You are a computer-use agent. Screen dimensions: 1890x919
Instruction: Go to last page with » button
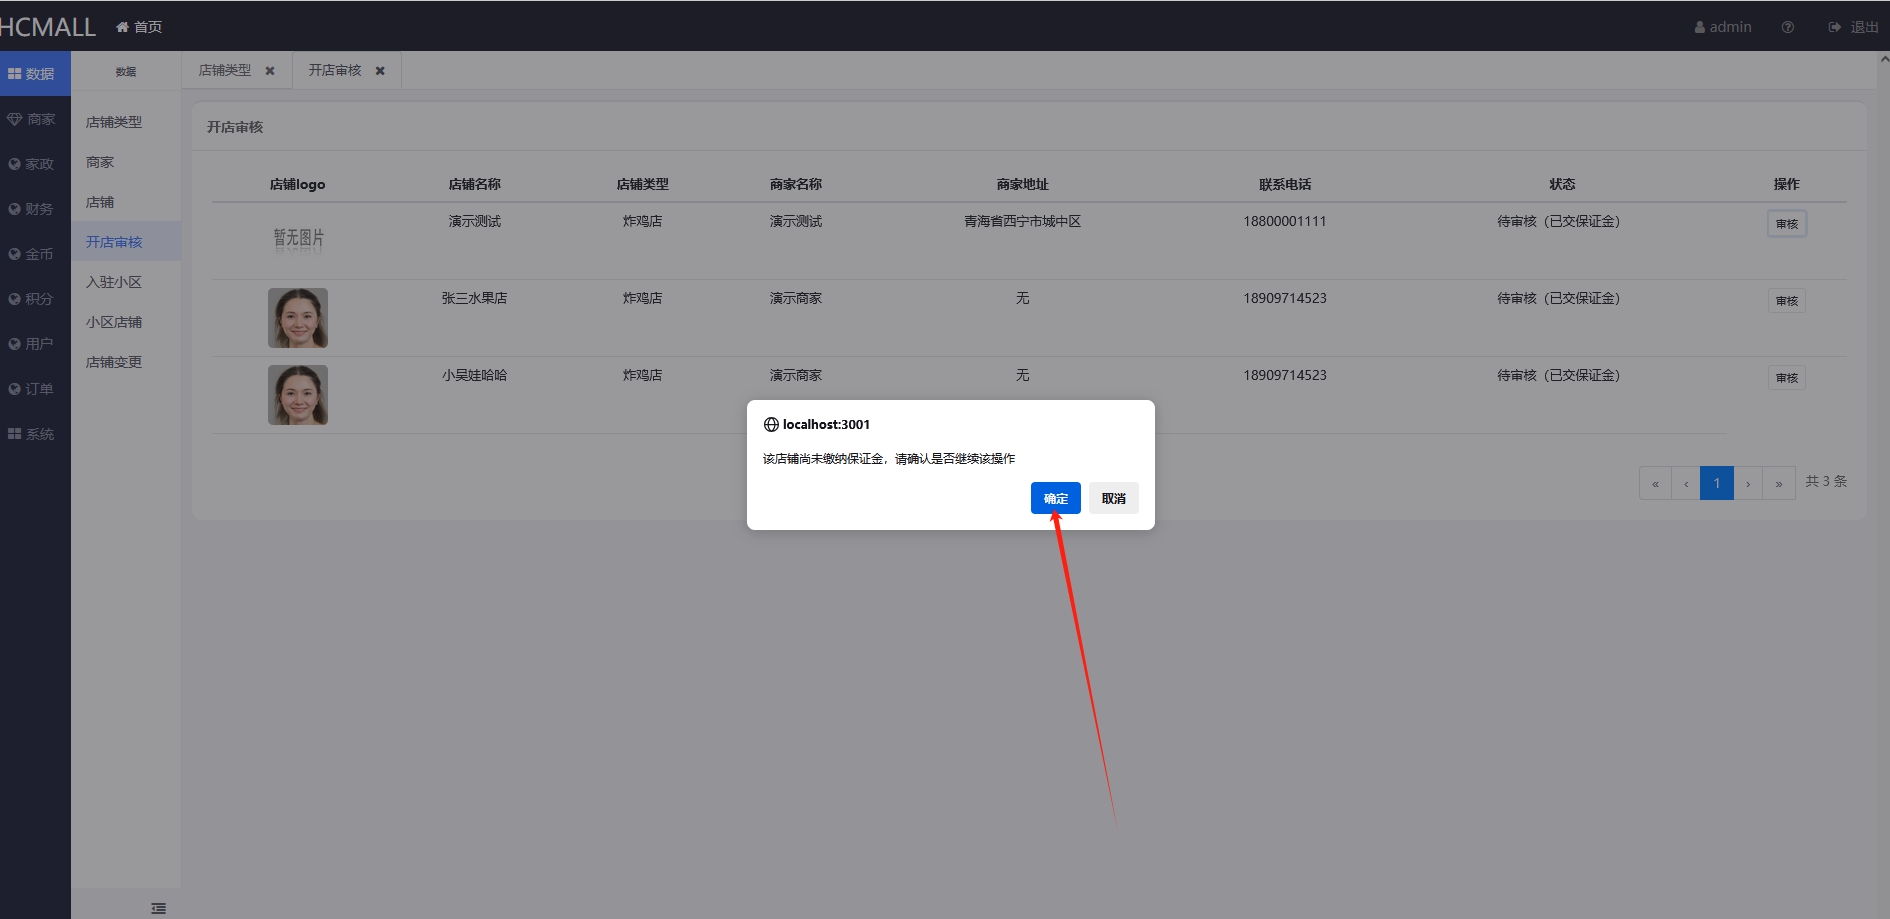click(1778, 483)
